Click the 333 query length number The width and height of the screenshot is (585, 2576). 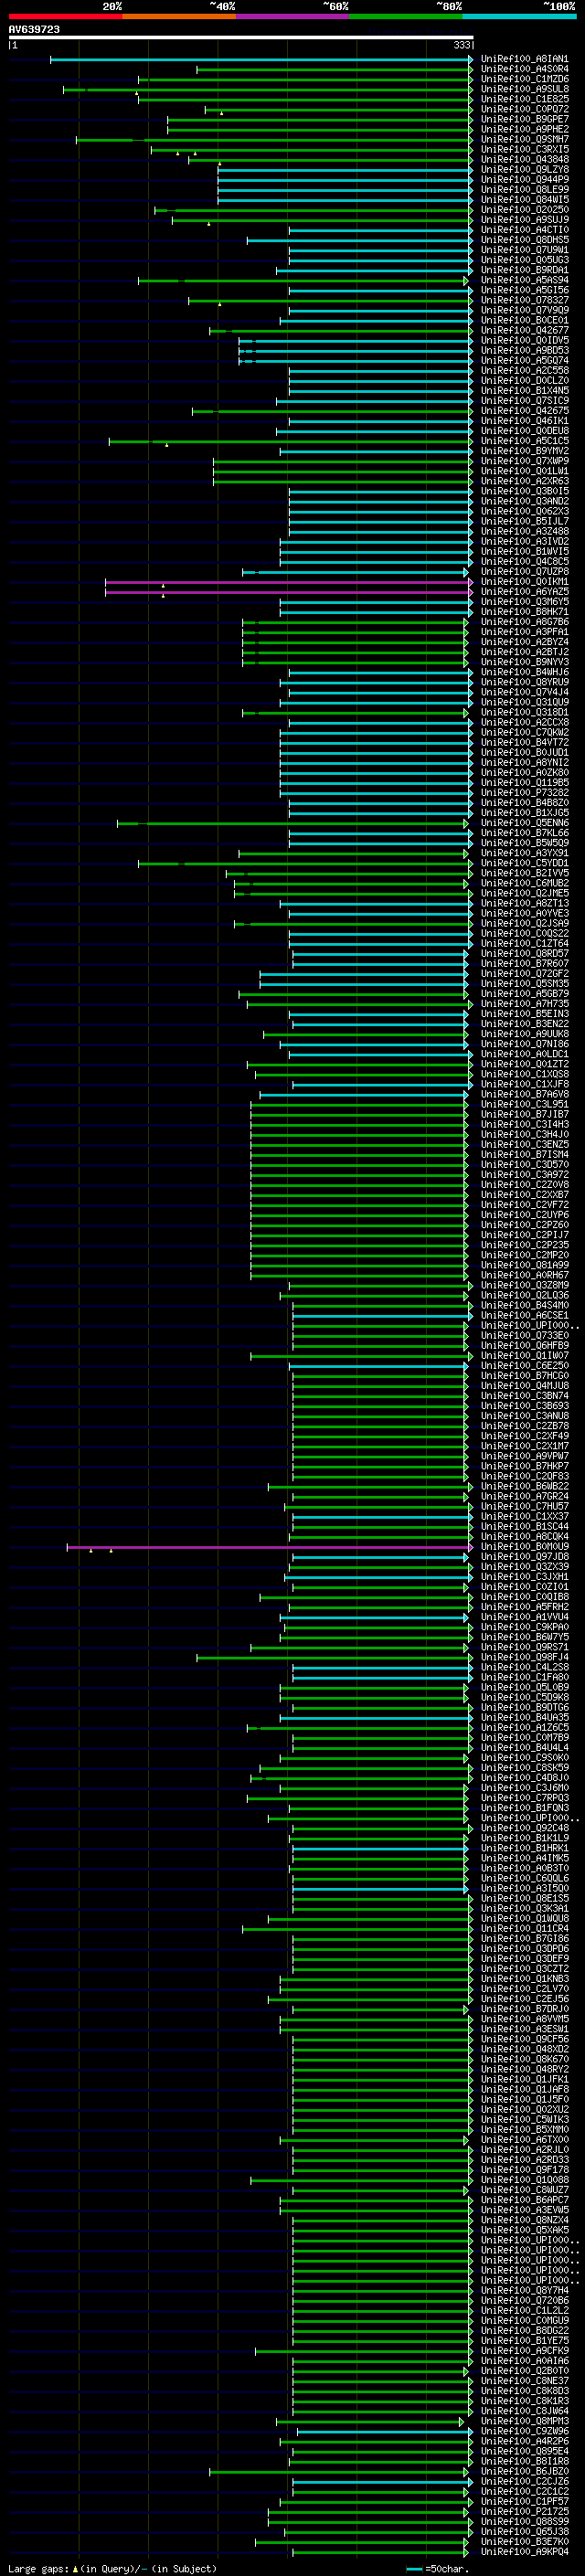click(462, 45)
